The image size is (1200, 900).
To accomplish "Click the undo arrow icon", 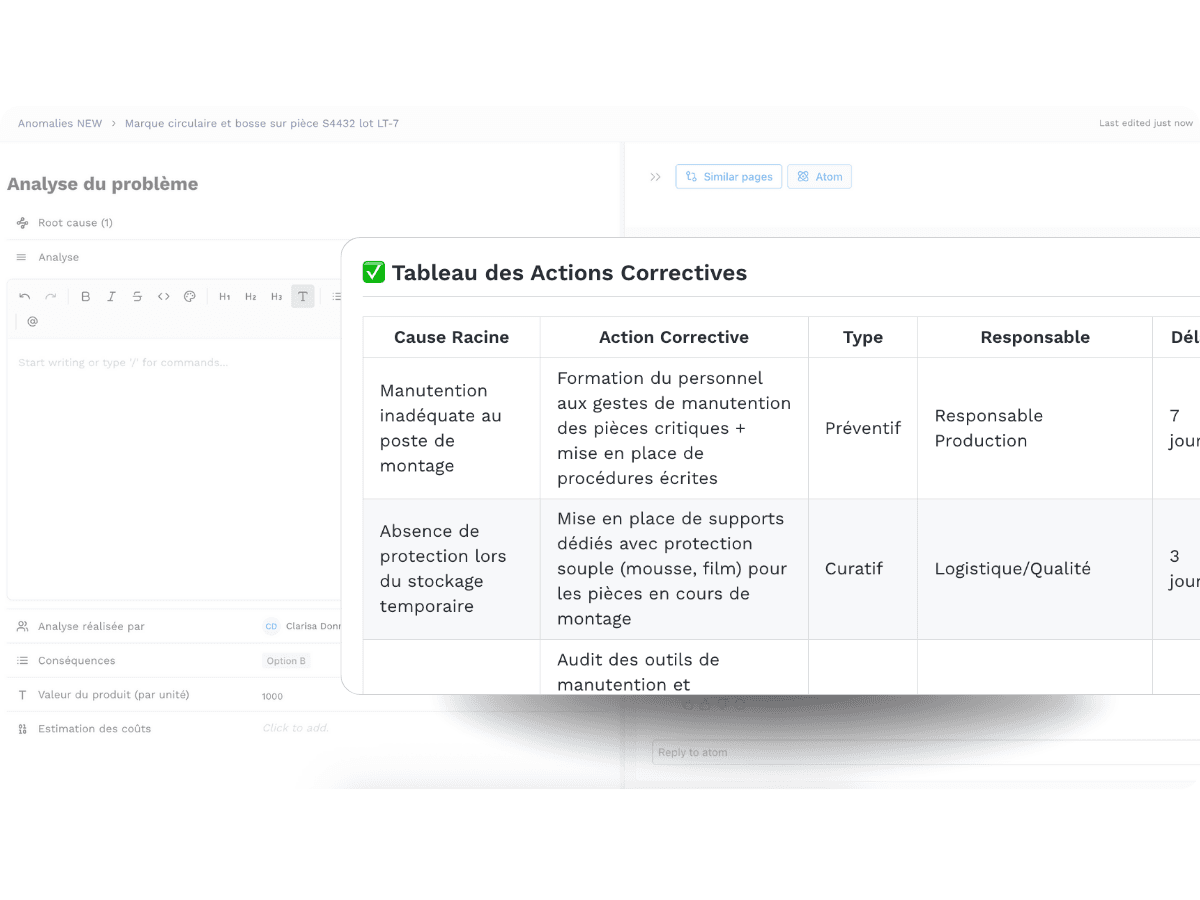I will (x=25, y=296).
